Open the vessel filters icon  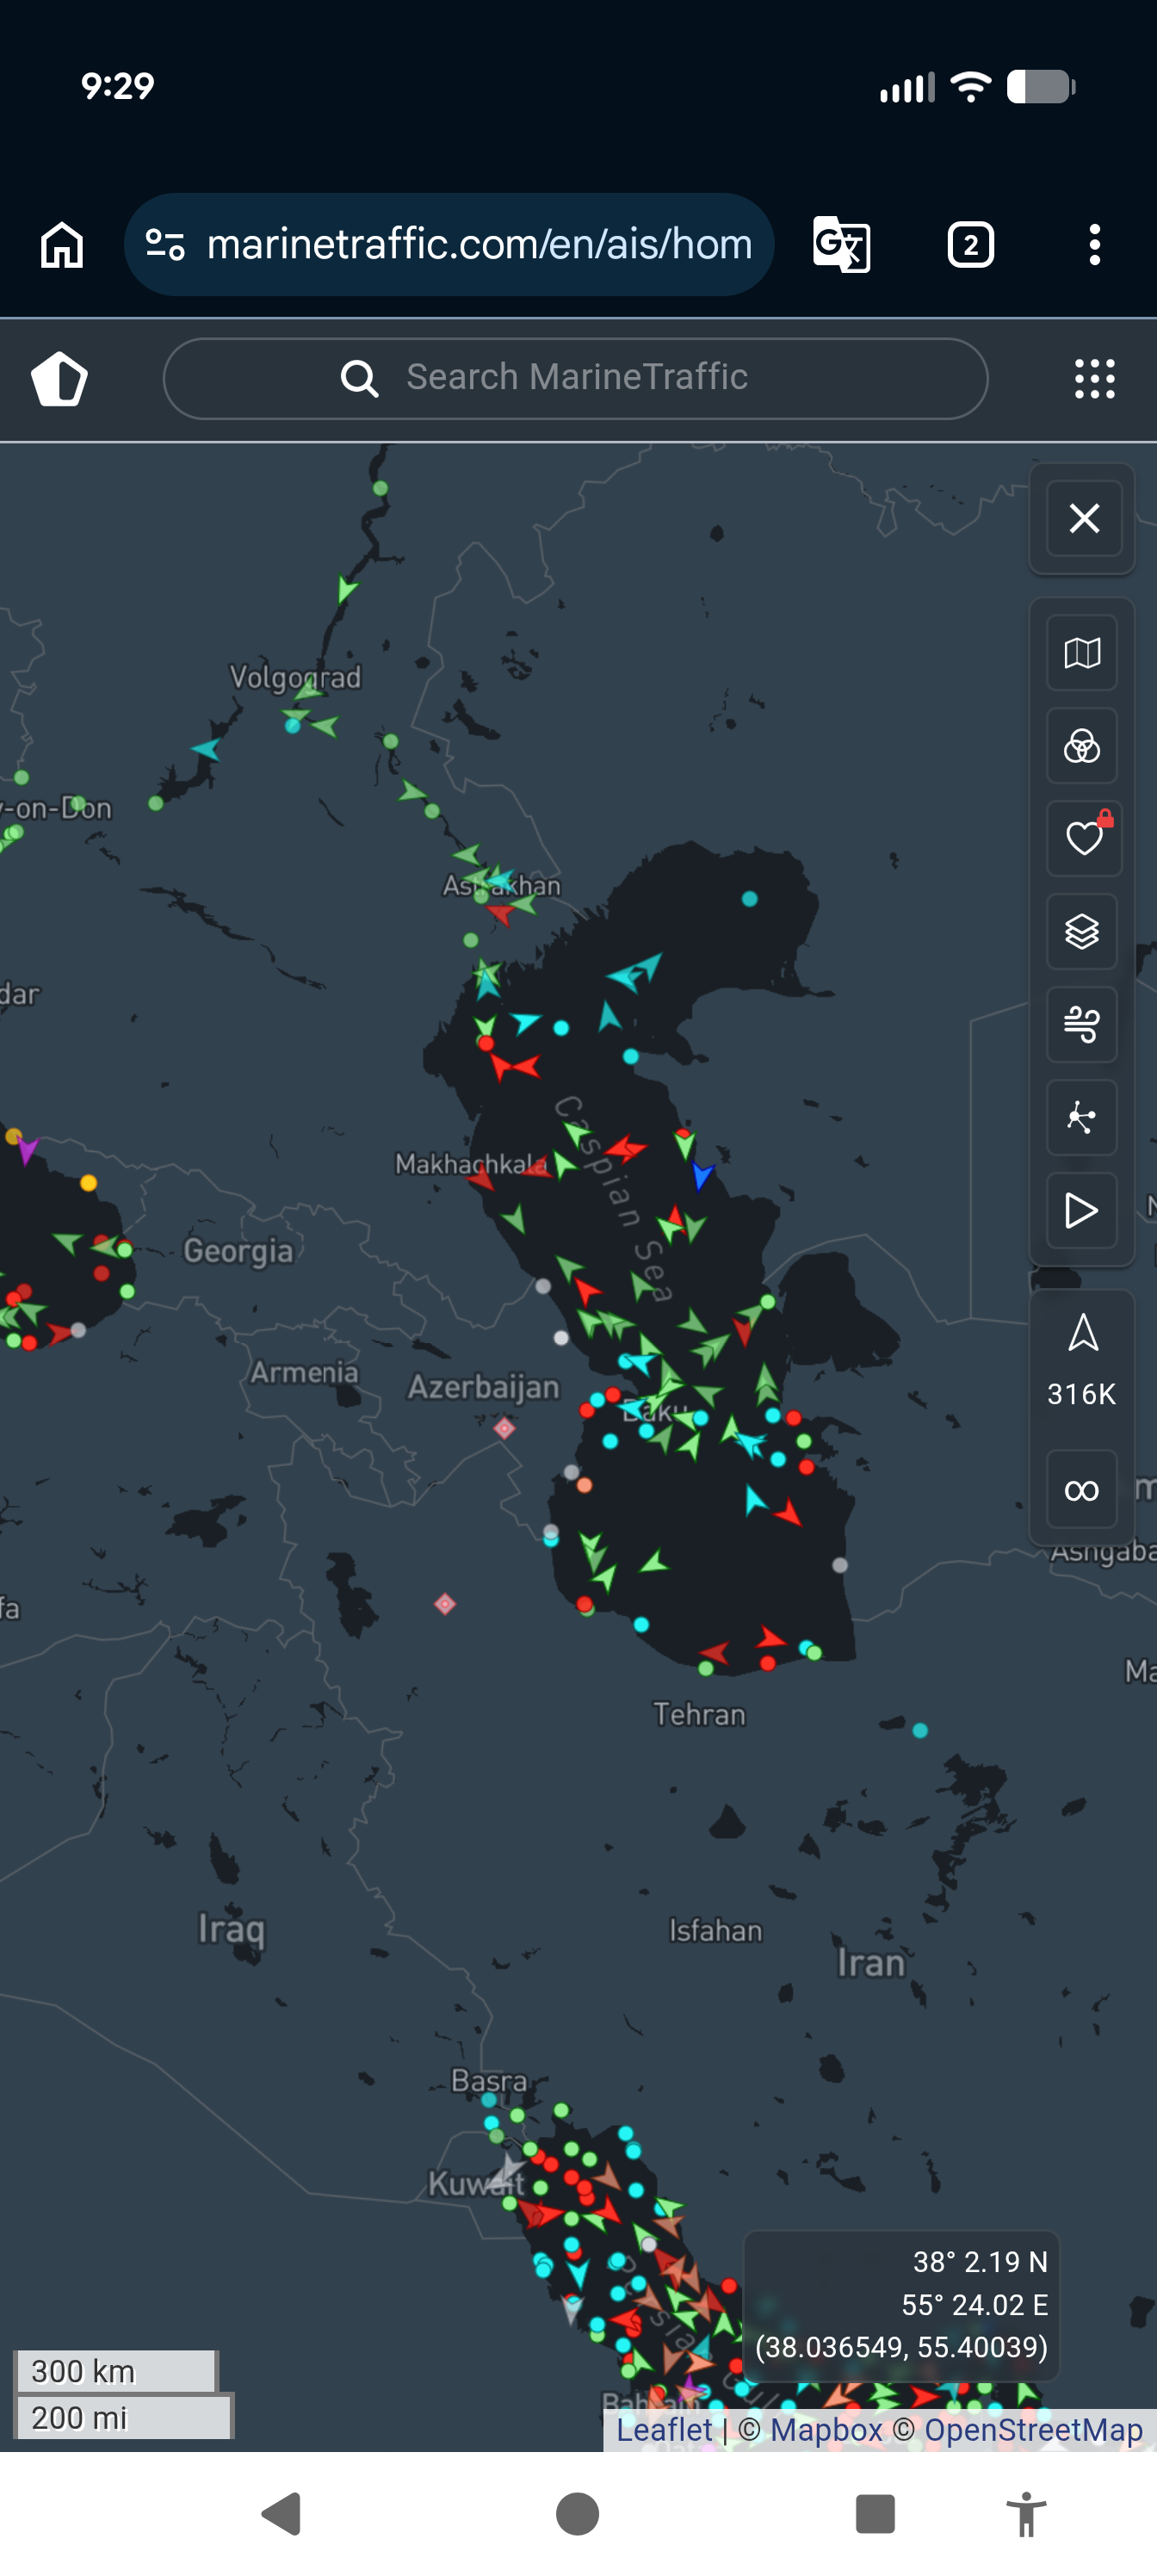[1082, 746]
